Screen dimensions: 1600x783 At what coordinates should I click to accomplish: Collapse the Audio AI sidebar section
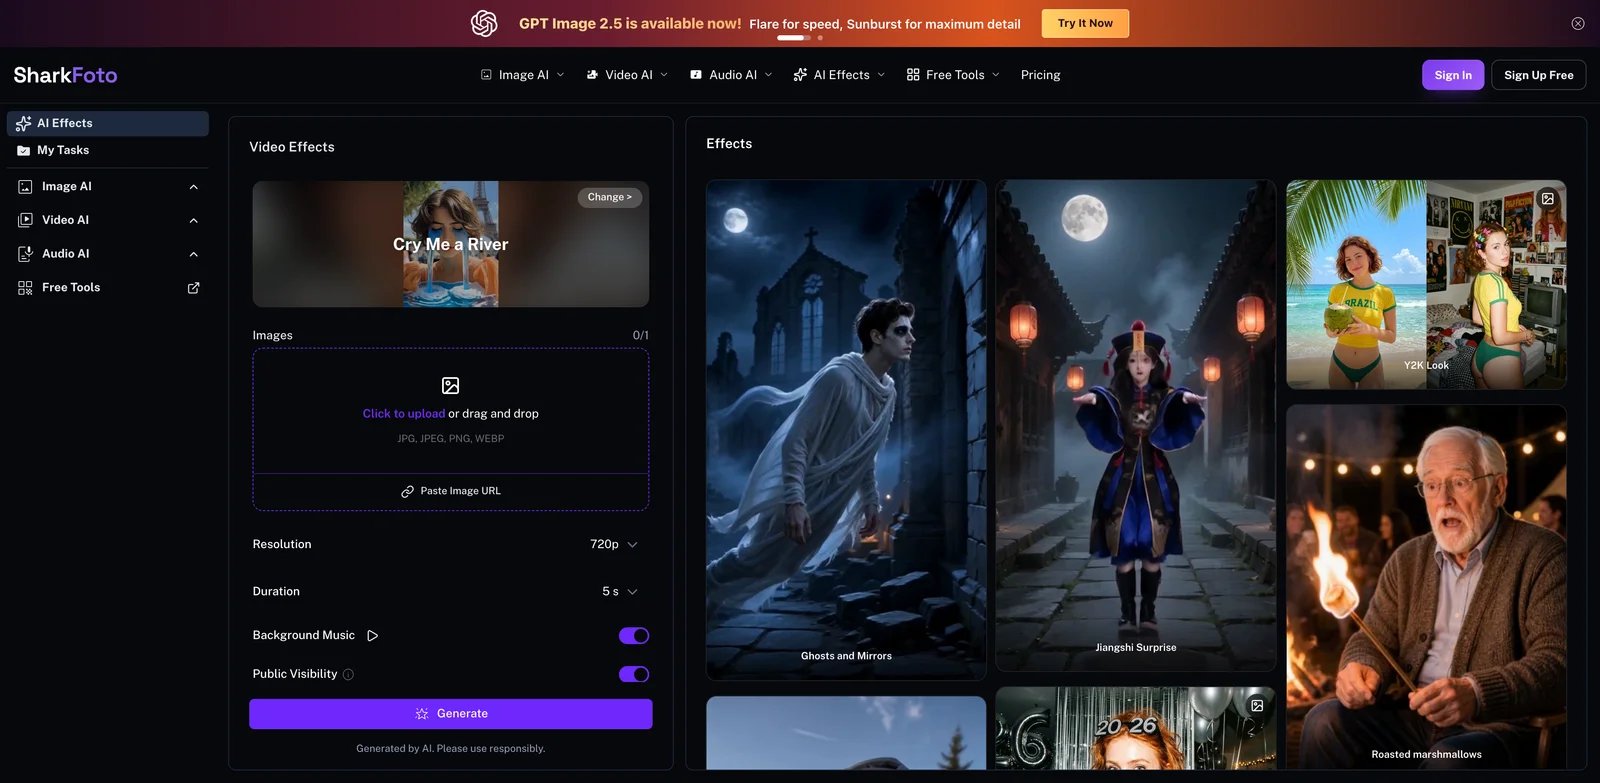193,254
